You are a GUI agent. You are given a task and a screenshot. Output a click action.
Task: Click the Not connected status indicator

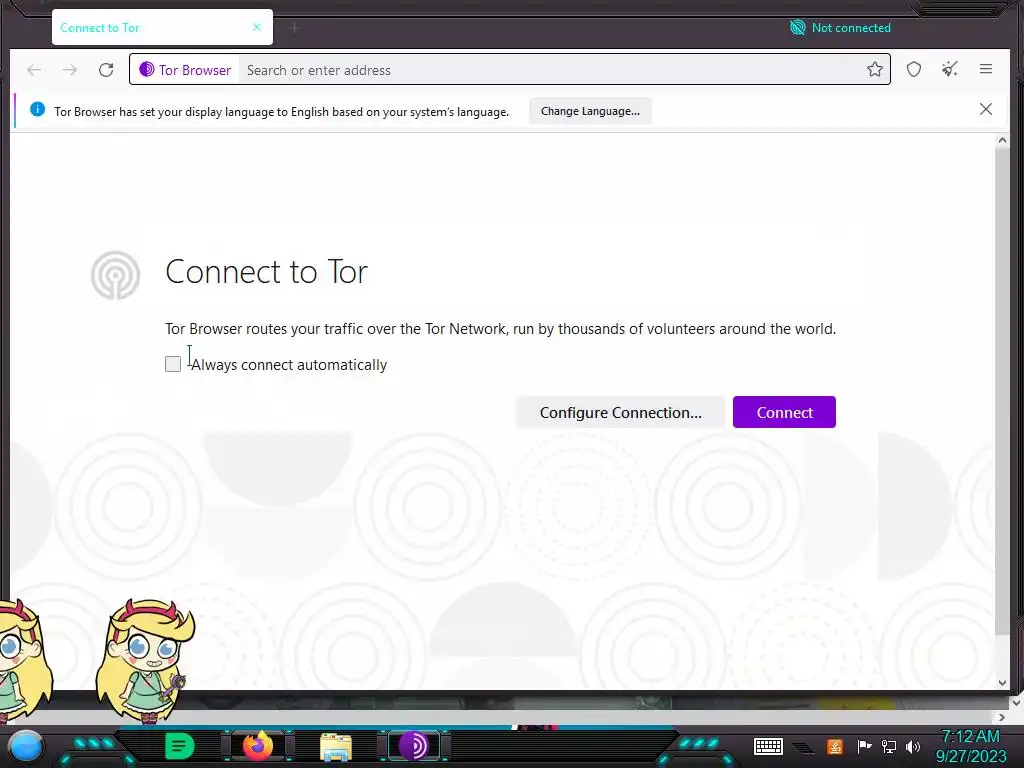coord(840,27)
